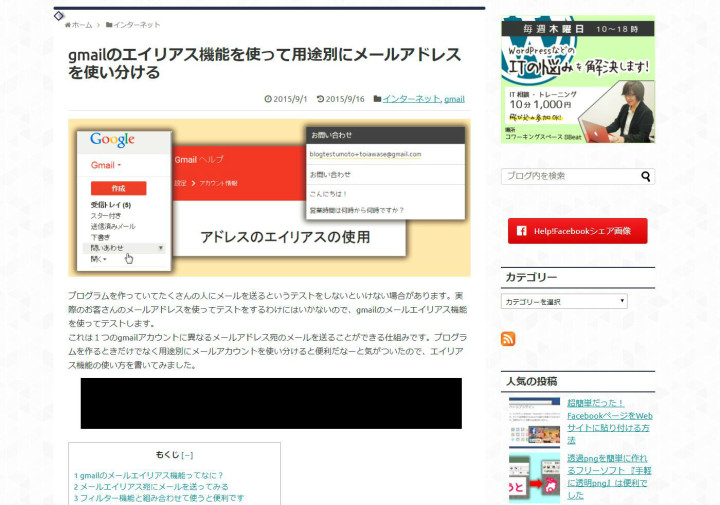Click the folder icon before the category links
Image resolution: width=720 pixels, height=505 pixels.
377,99
